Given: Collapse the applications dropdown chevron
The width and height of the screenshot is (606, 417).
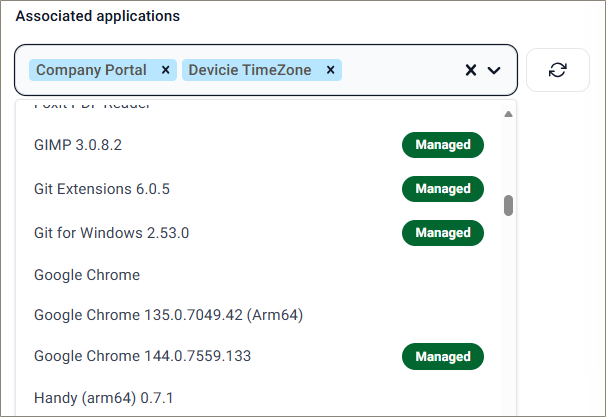Looking at the screenshot, I should [x=494, y=70].
